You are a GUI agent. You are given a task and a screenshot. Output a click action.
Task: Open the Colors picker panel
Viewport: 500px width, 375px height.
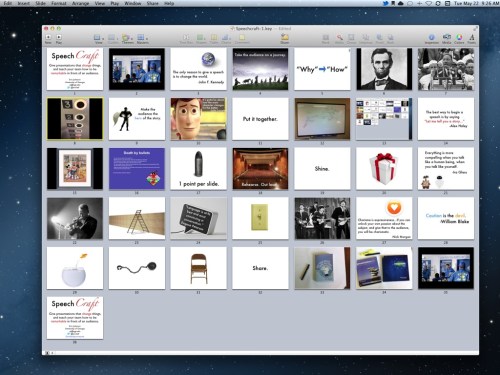tap(459, 39)
